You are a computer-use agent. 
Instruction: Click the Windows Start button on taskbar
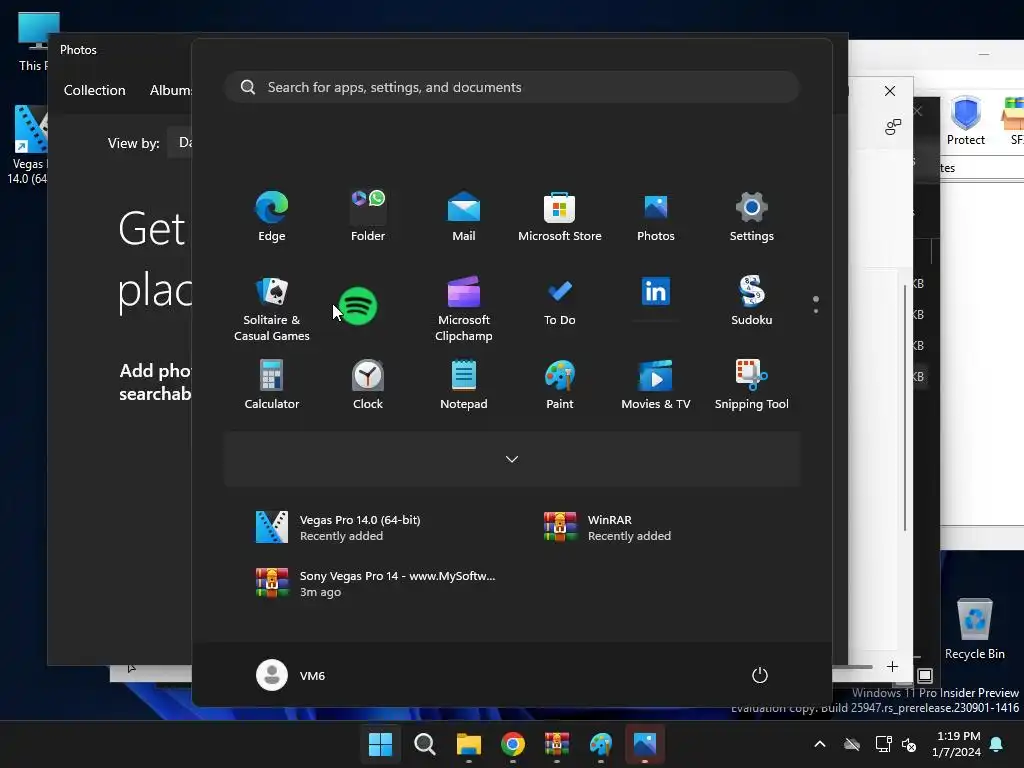point(380,744)
